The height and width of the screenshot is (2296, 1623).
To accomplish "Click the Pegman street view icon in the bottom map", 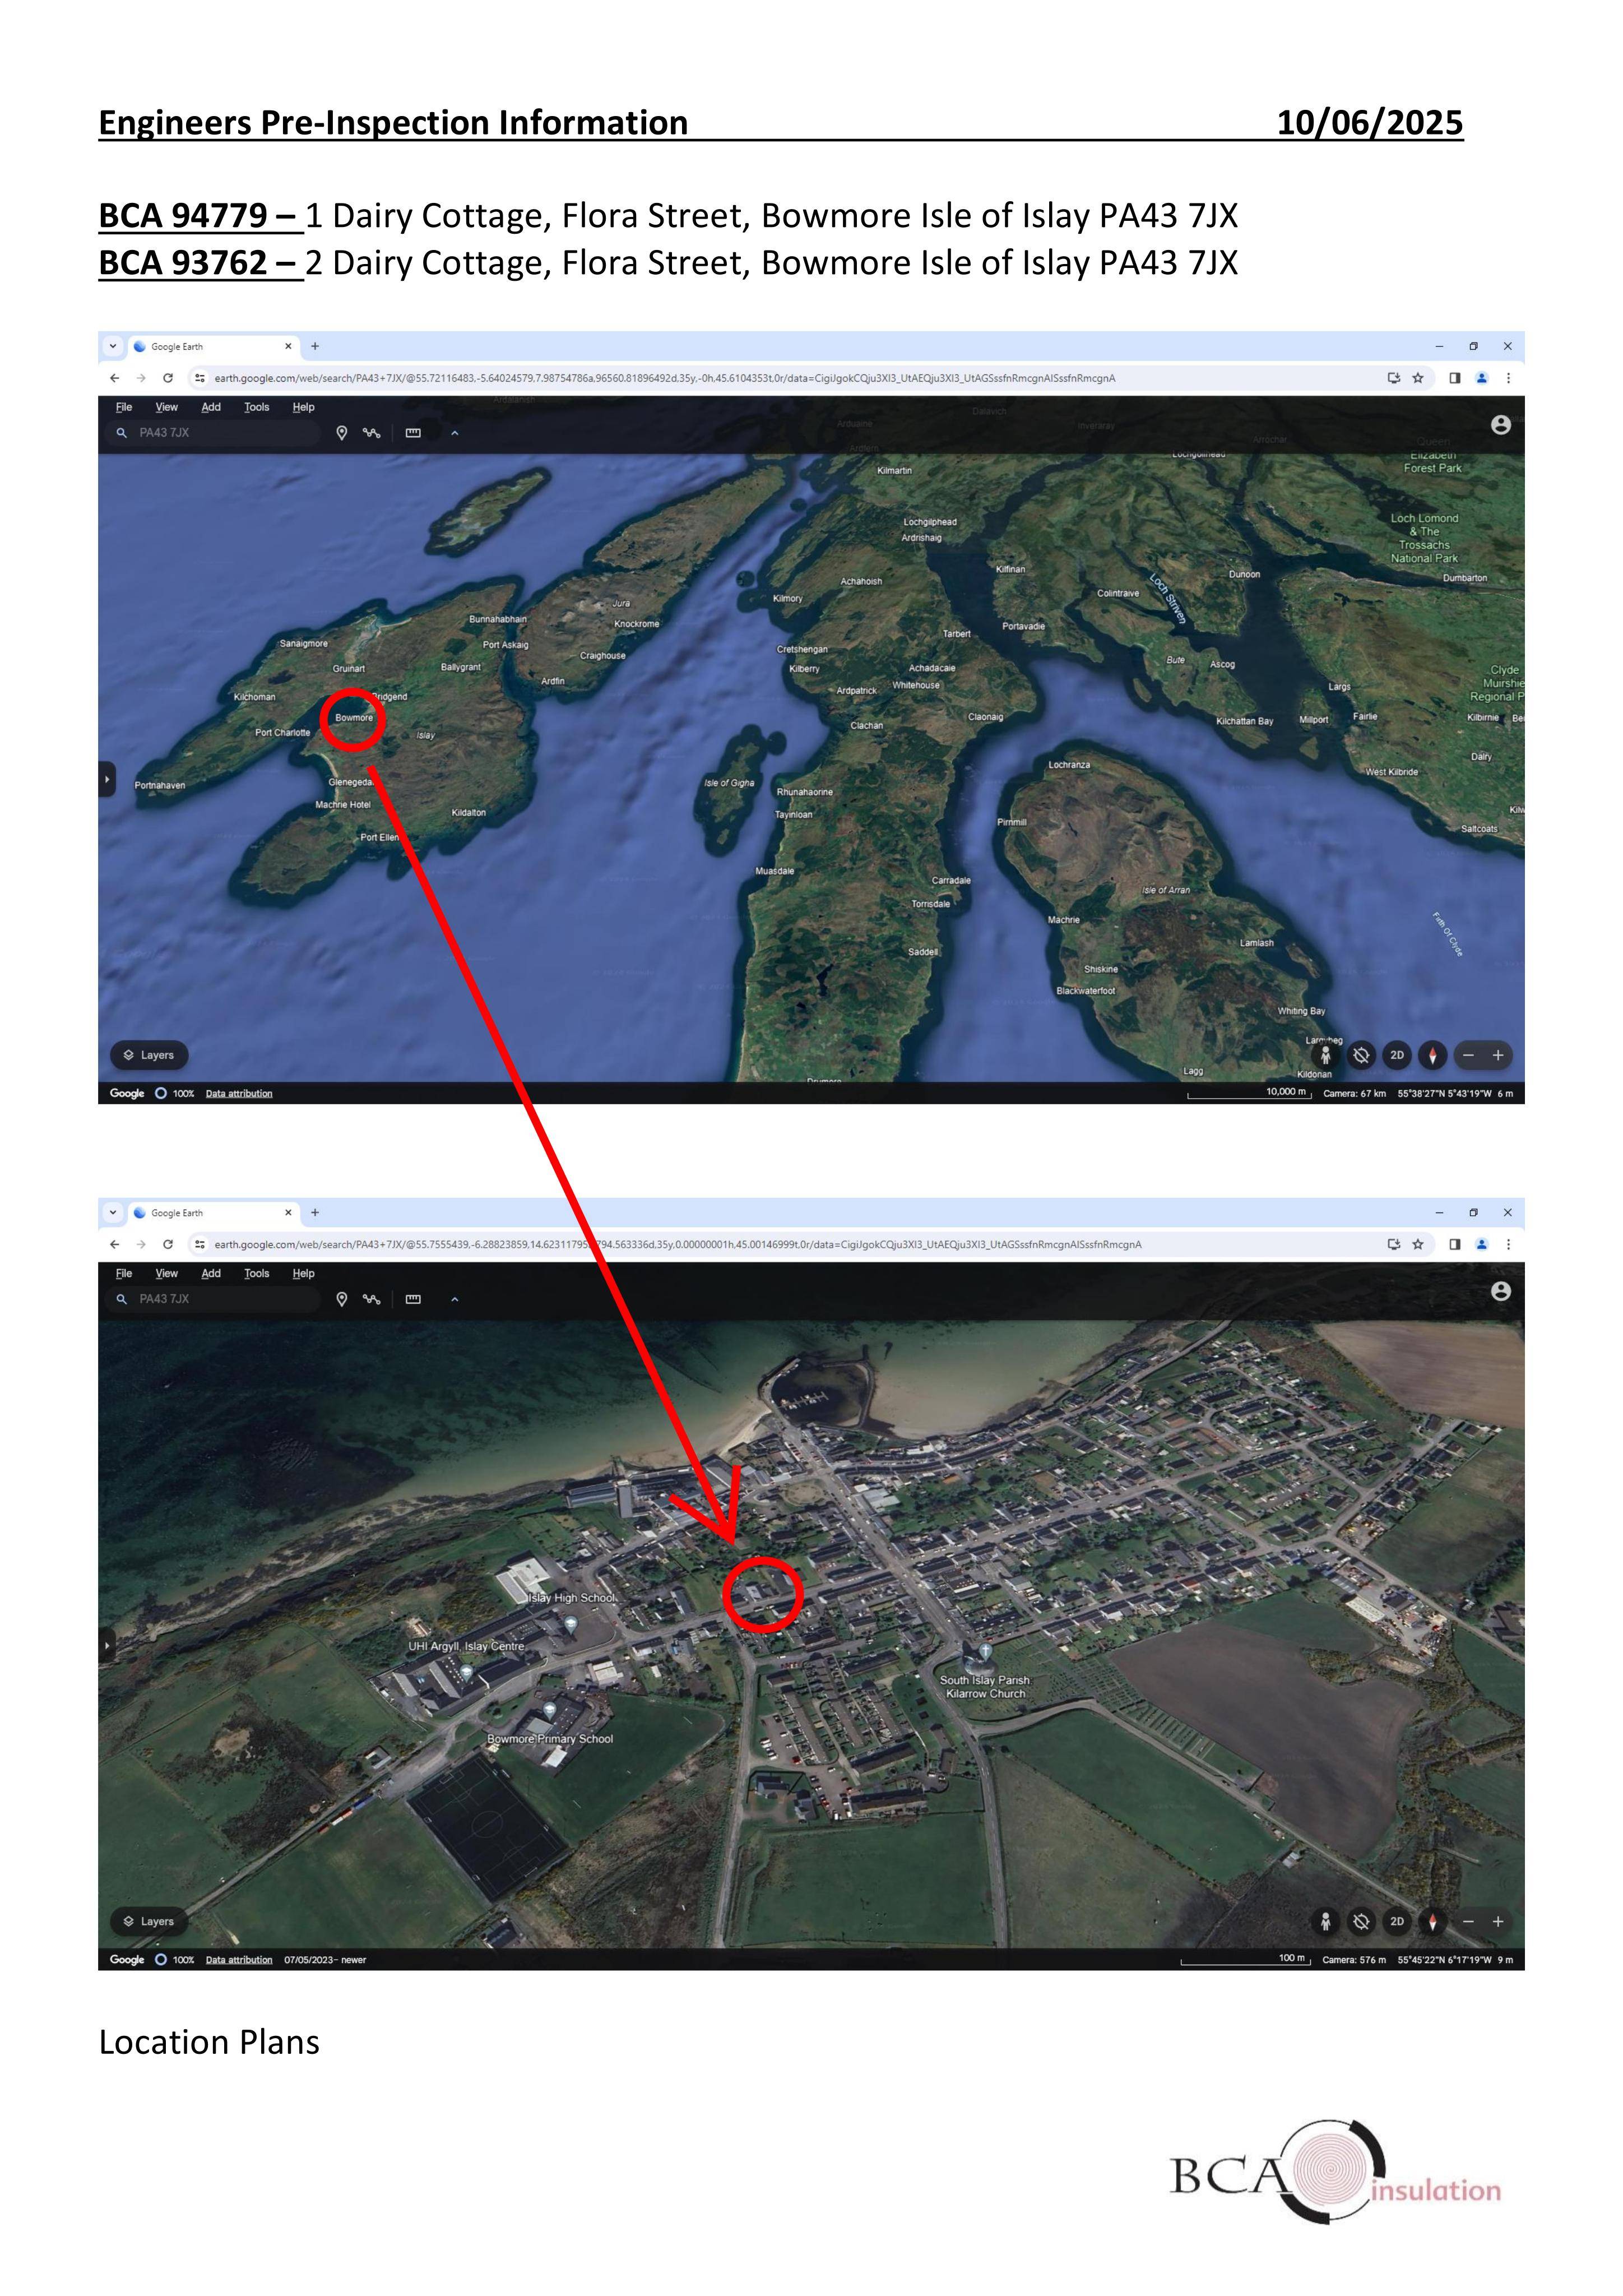I will [1326, 1921].
